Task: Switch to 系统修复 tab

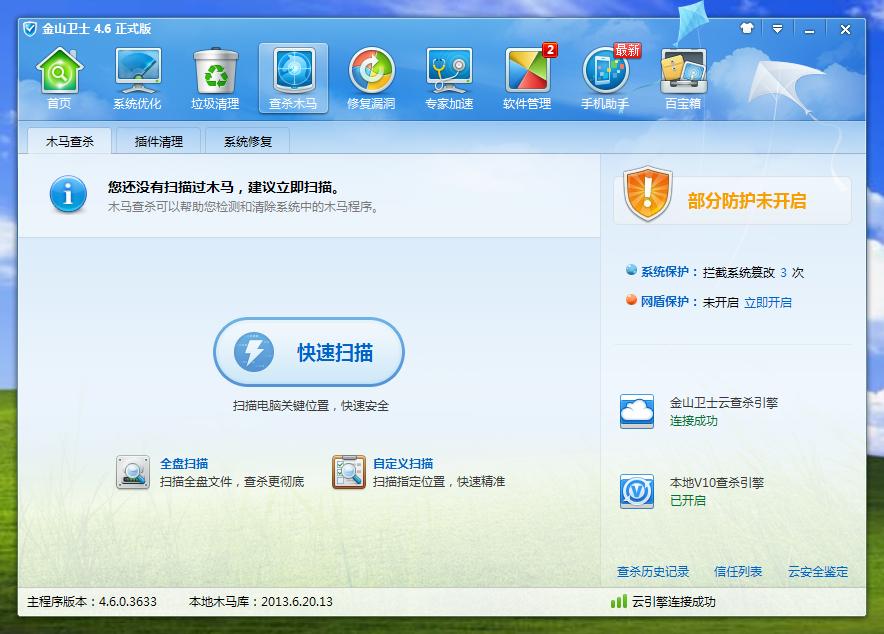Action: tap(247, 141)
